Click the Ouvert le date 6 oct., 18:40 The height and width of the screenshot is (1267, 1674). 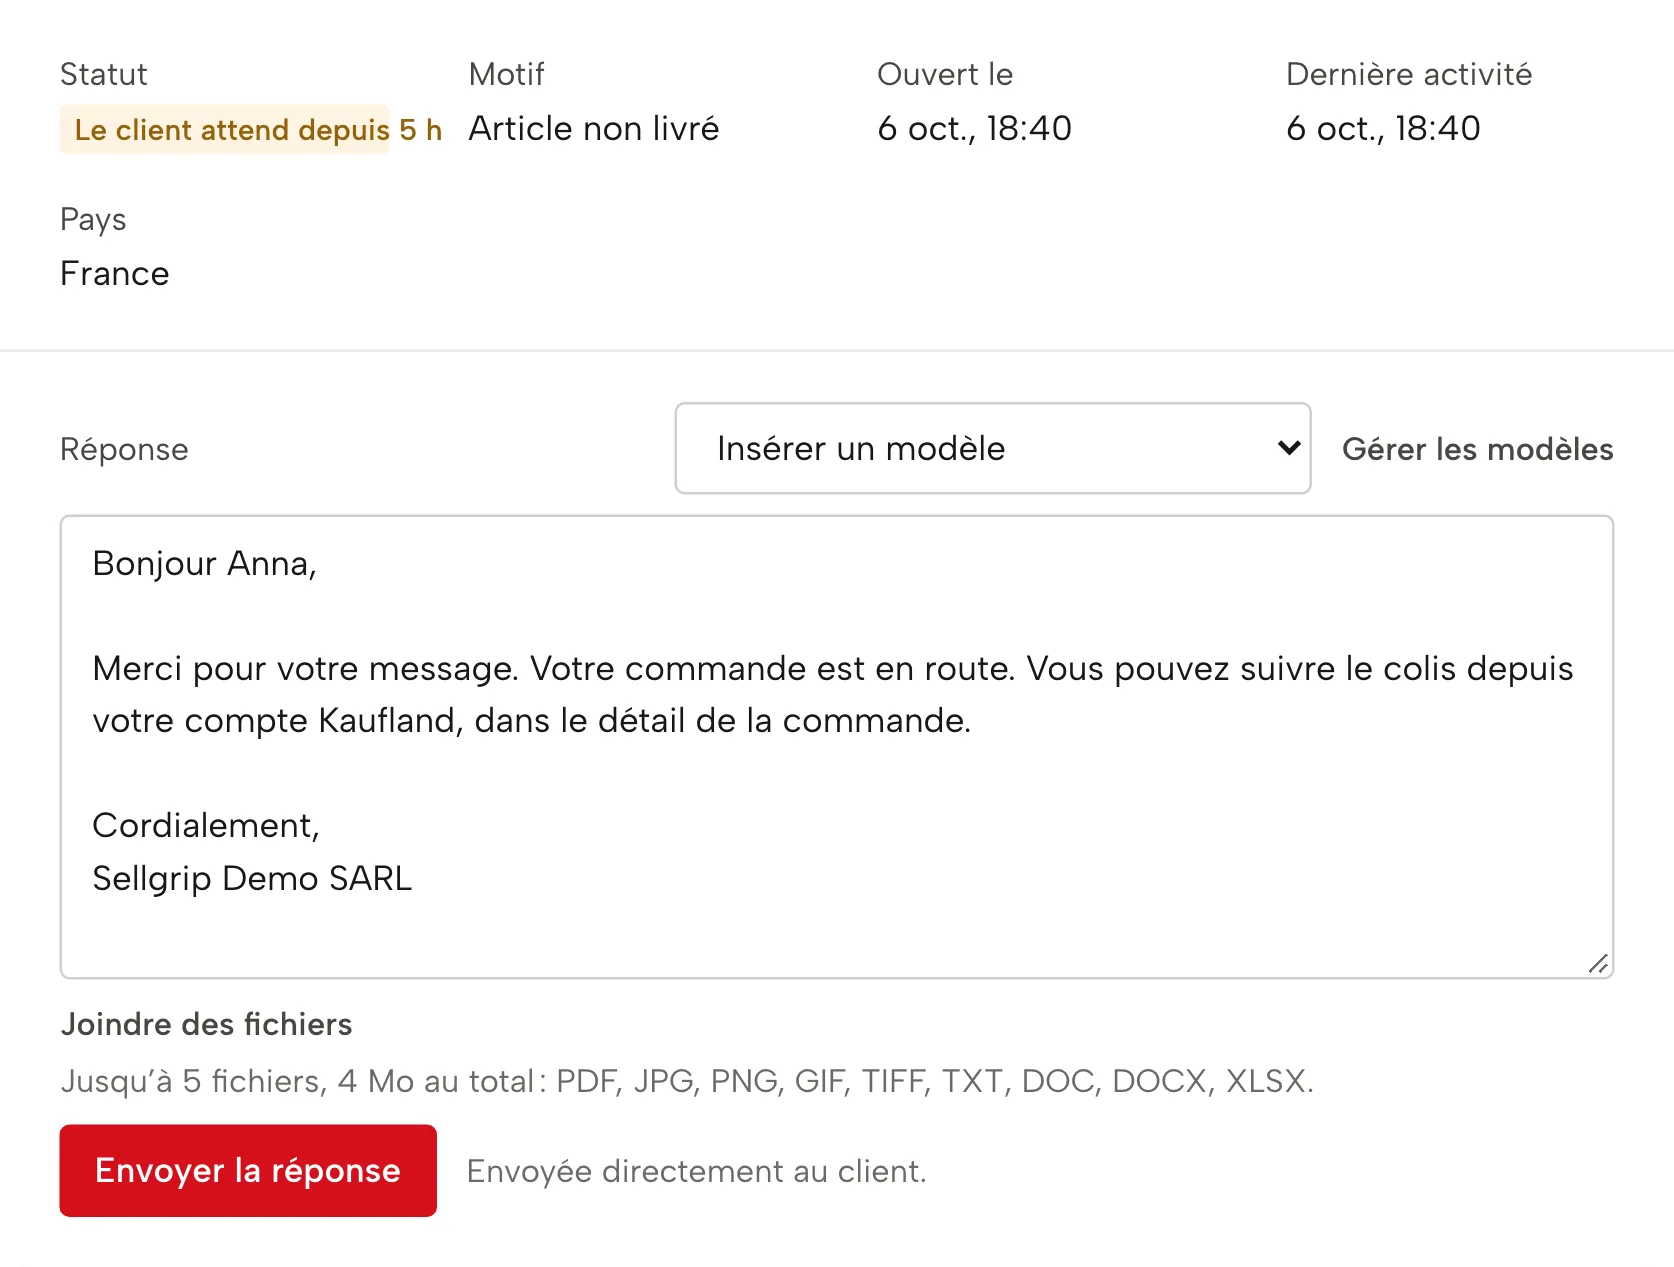(x=974, y=129)
